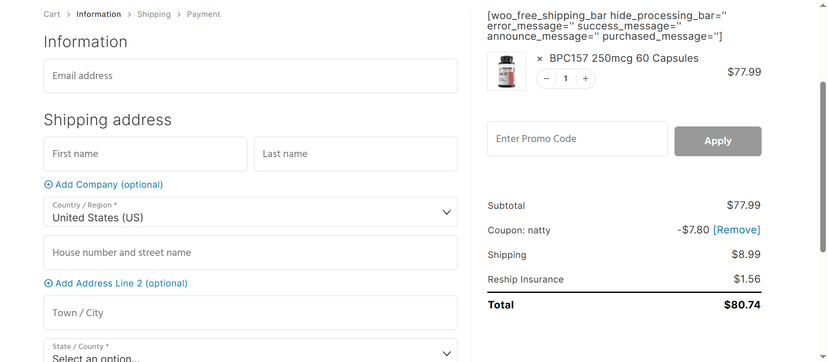828x362 pixels.
Task: Focus the First name field
Action: click(x=145, y=154)
